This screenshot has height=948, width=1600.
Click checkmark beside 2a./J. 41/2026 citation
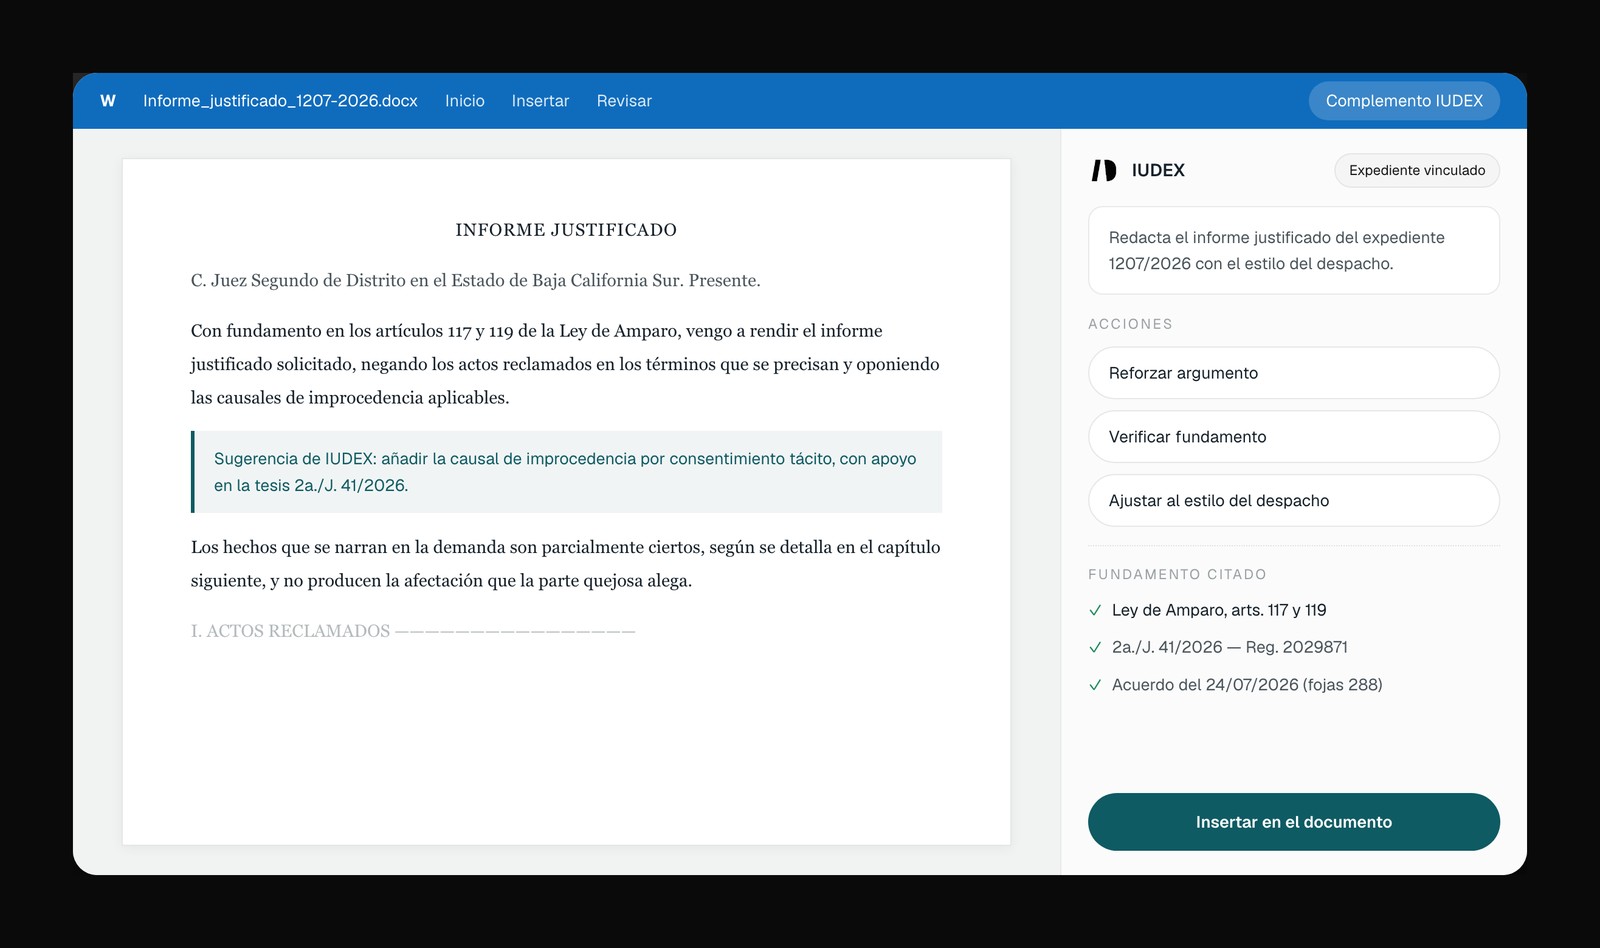(x=1095, y=647)
